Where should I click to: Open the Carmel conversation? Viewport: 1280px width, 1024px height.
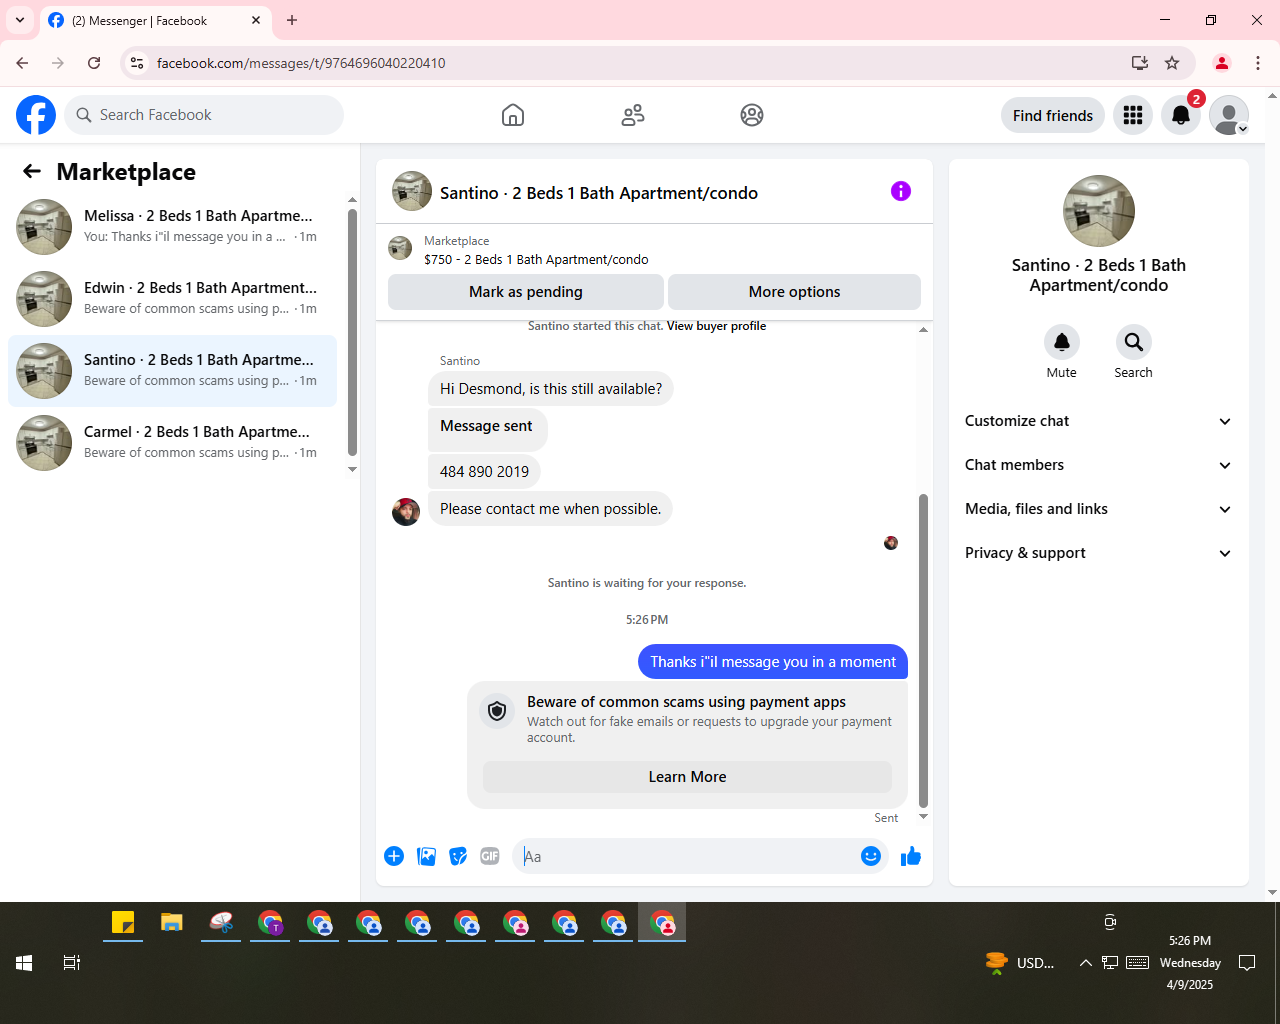172,443
